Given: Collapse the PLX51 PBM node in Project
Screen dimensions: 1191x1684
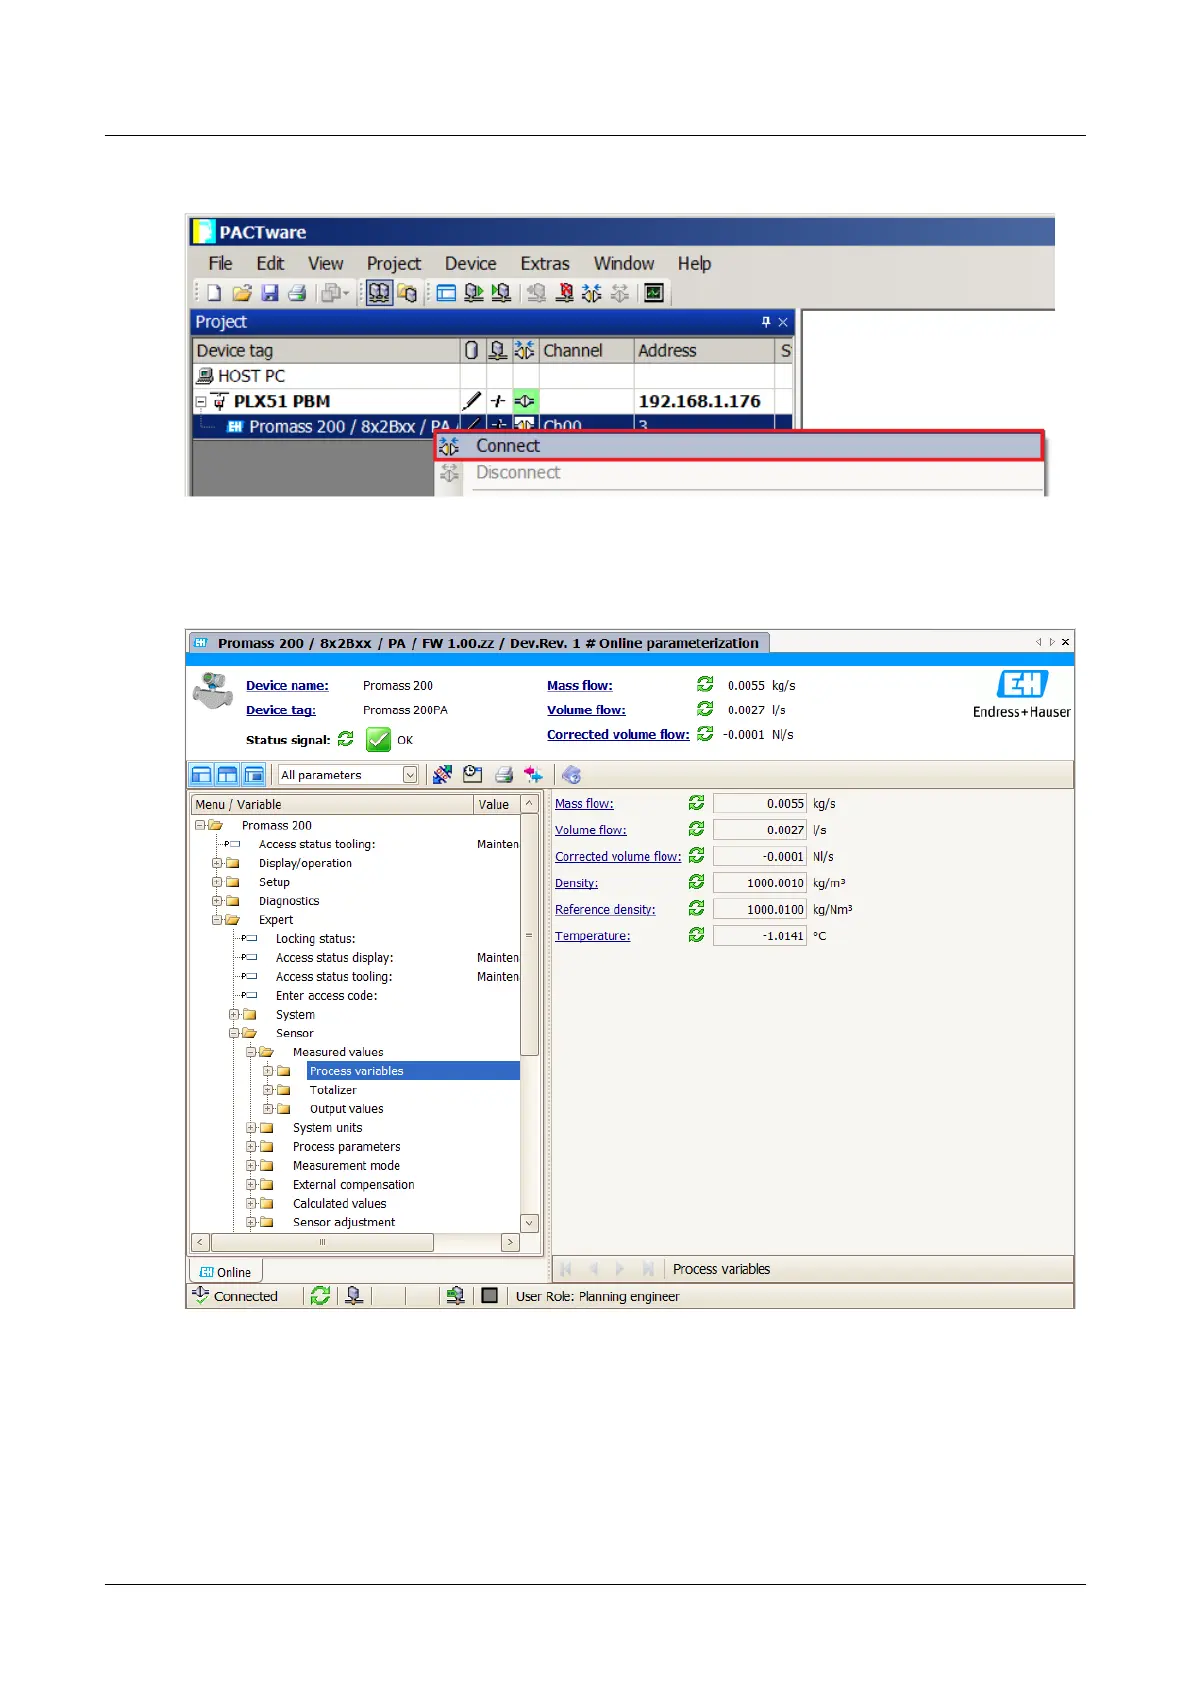Looking at the screenshot, I should [201, 401].
